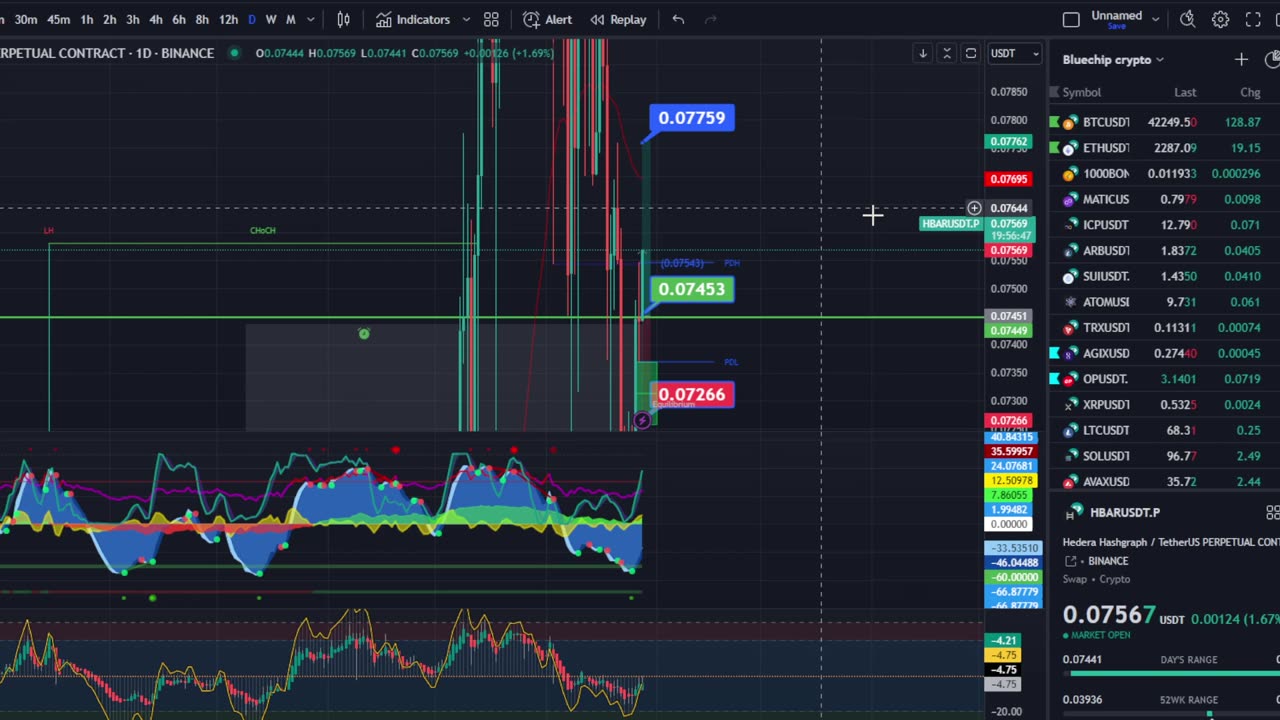Click the HBARUSDT.P details header
This screenshot has height=720, width=1280.
1125,512
